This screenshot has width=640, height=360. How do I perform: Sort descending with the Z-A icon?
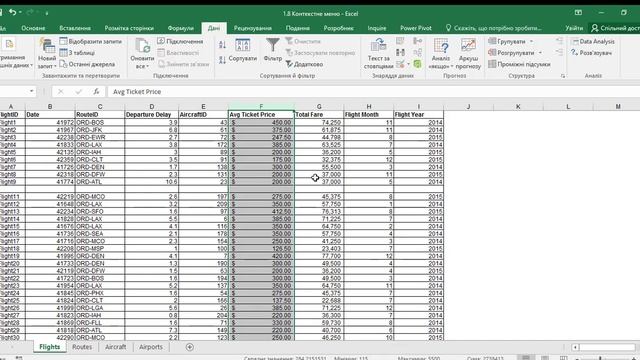(x=222, y=60)
